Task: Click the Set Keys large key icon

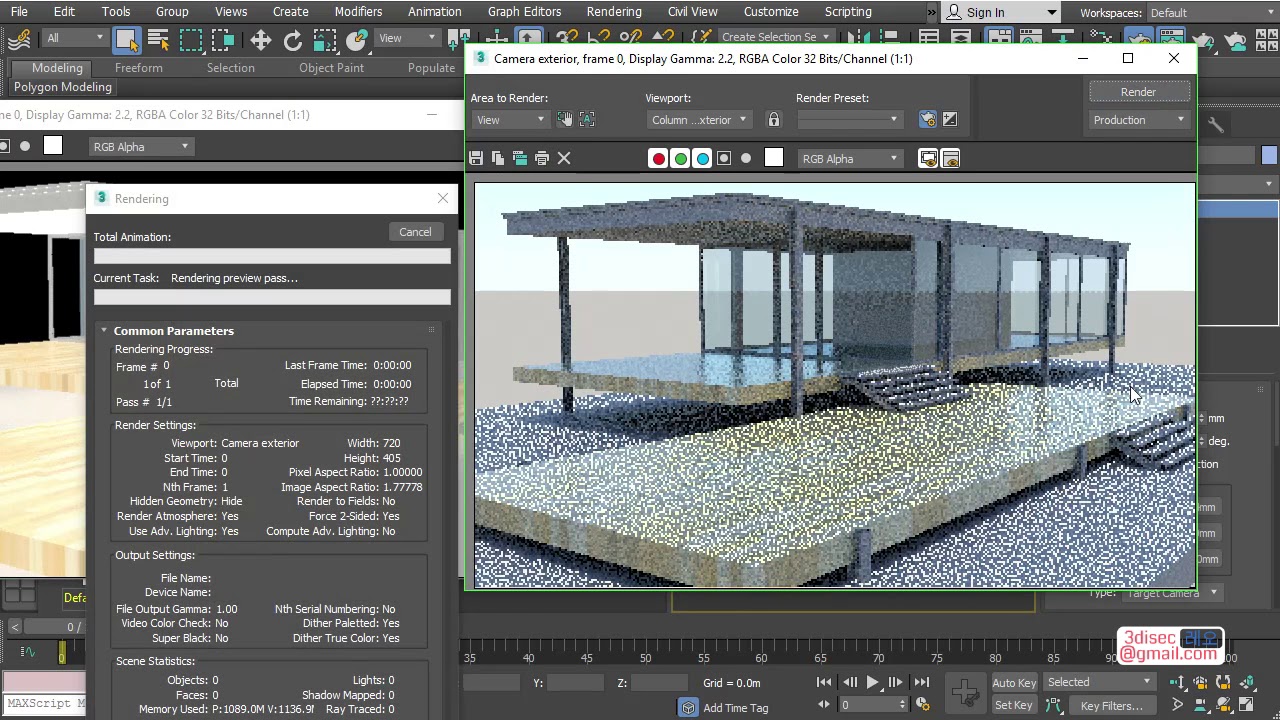Action: [x=965, y=693]
